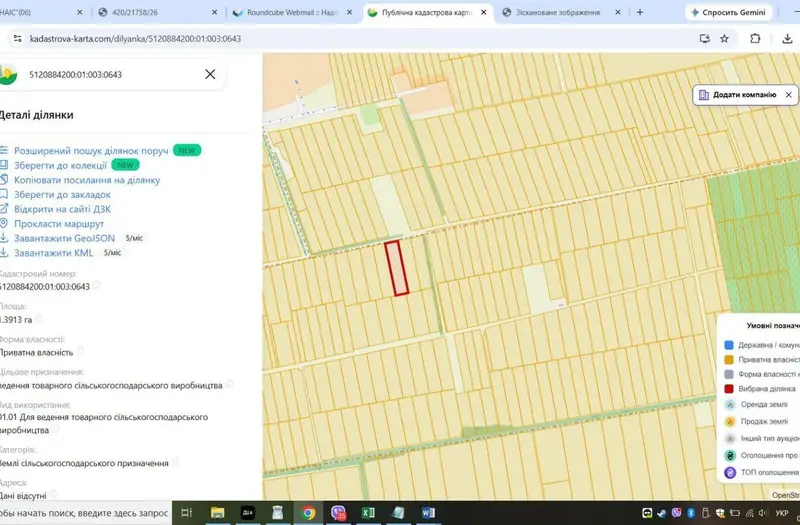Click the building icon on 'Додати компанію'
Screen dimensions: 800x525
(704, 95)
